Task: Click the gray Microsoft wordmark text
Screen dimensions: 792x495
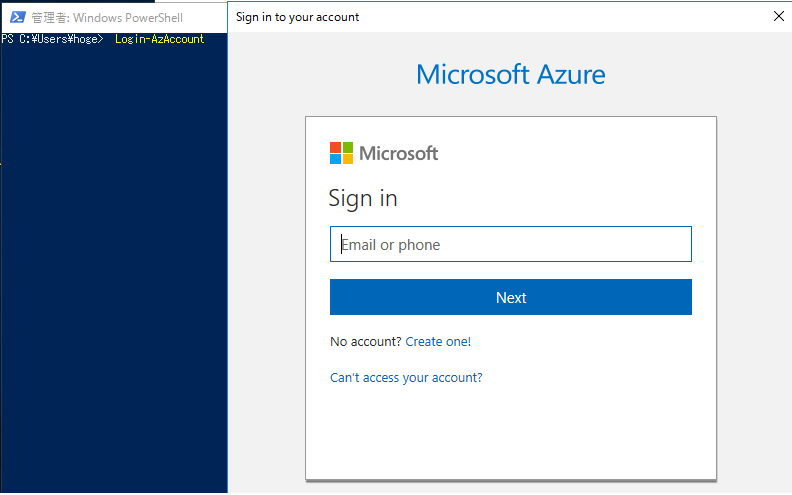Action: (399, 153)
